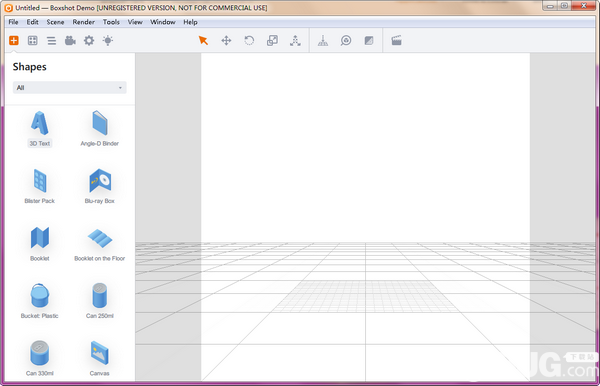Add the Can 250ml shape
The image size is (600, 386).
pos(99,301)
